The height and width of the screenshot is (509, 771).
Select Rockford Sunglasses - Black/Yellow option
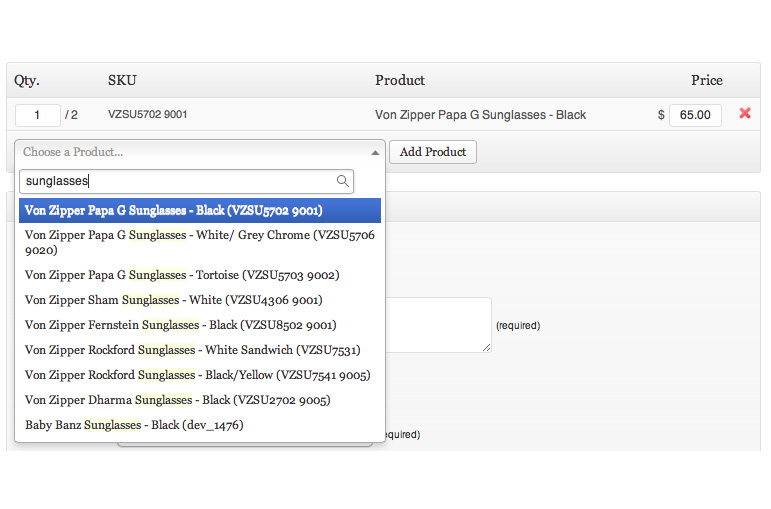(x=200, y=375)
